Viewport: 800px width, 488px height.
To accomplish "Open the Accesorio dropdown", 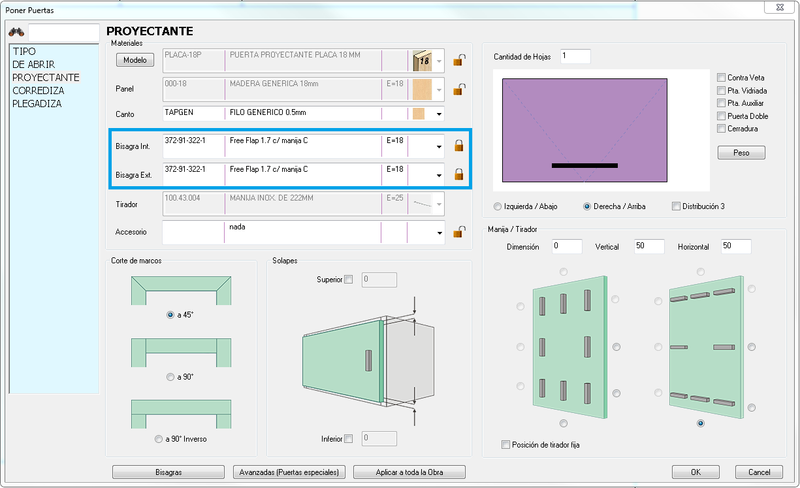I will pos(439,233).
